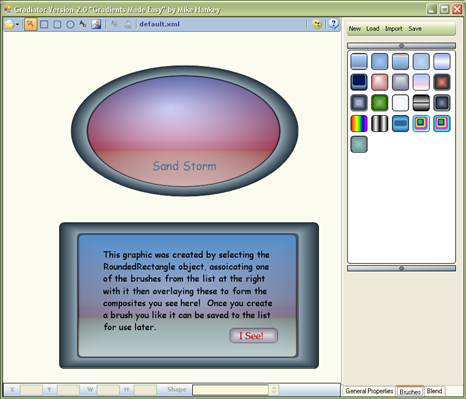
Task: Select the dark outer frame of the rounded rectangle
Action: [x=68, y=295]
